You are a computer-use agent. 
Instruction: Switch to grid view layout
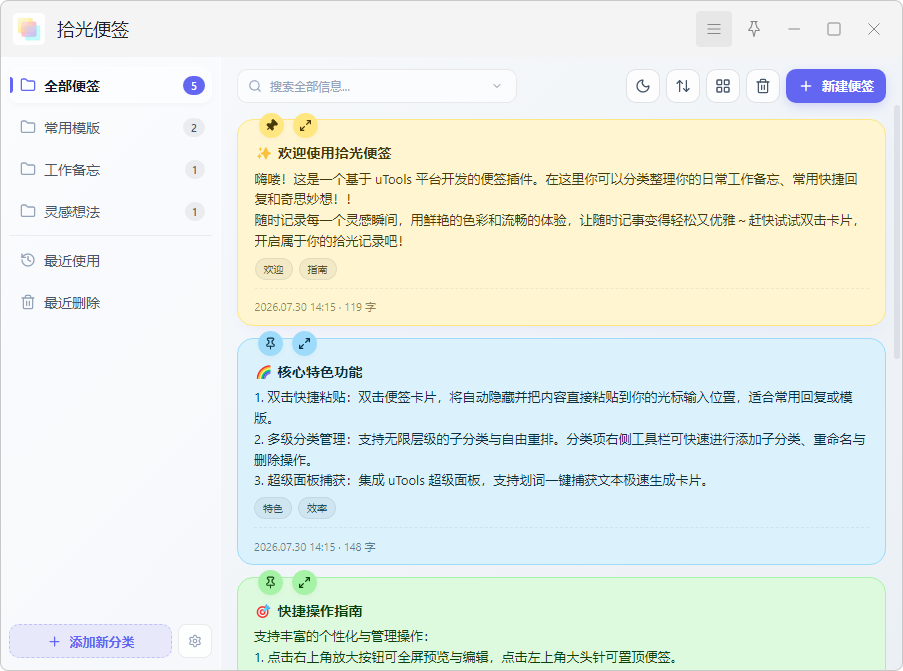[723, 86]
